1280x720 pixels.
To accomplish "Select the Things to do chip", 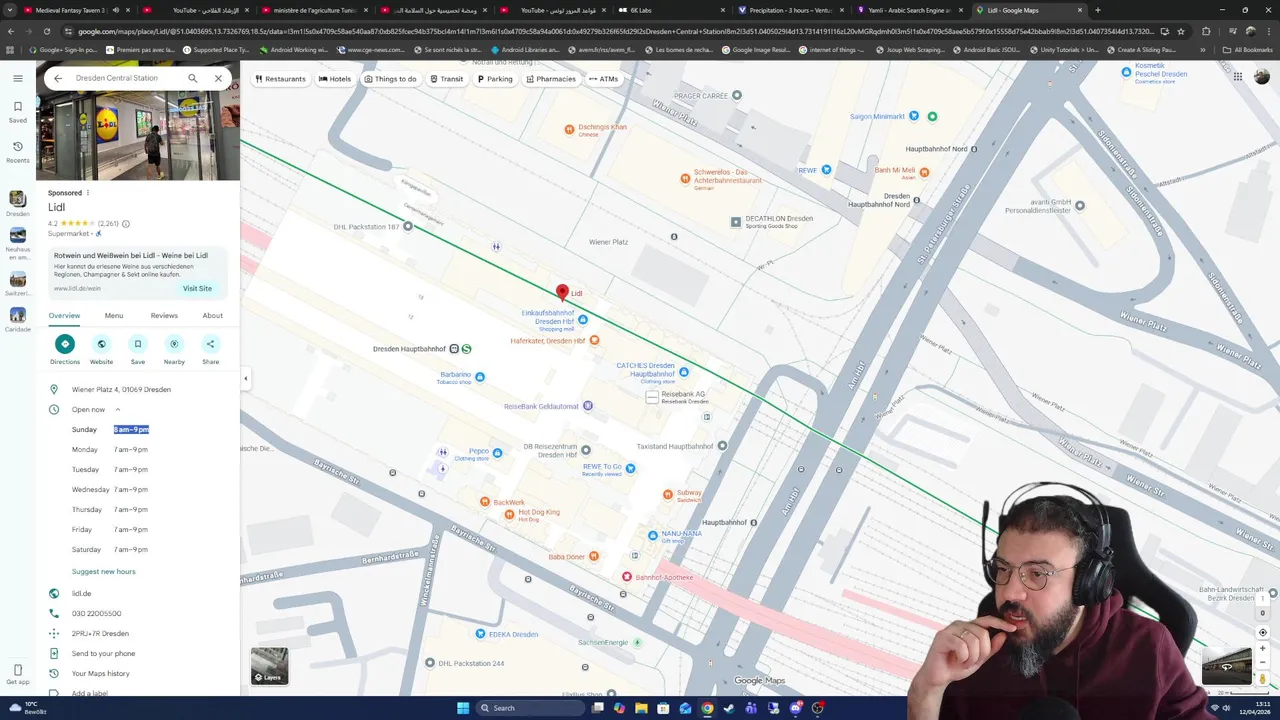I will tap(390, 79).
